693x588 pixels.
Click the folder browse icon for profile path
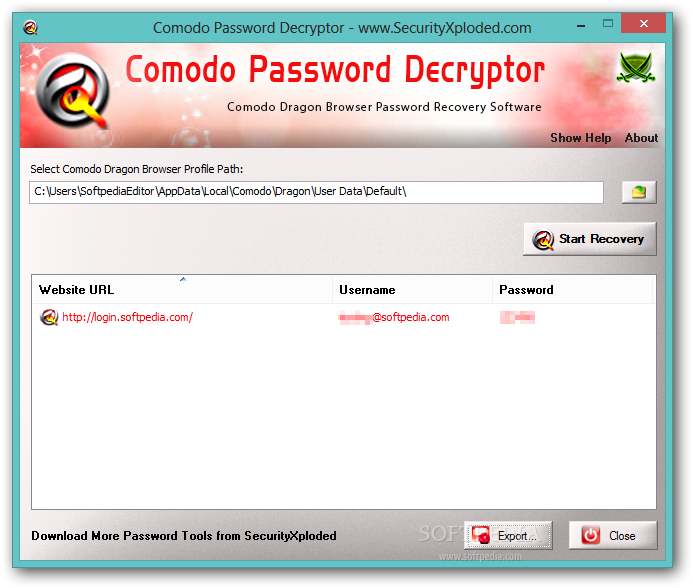point(639,192)
